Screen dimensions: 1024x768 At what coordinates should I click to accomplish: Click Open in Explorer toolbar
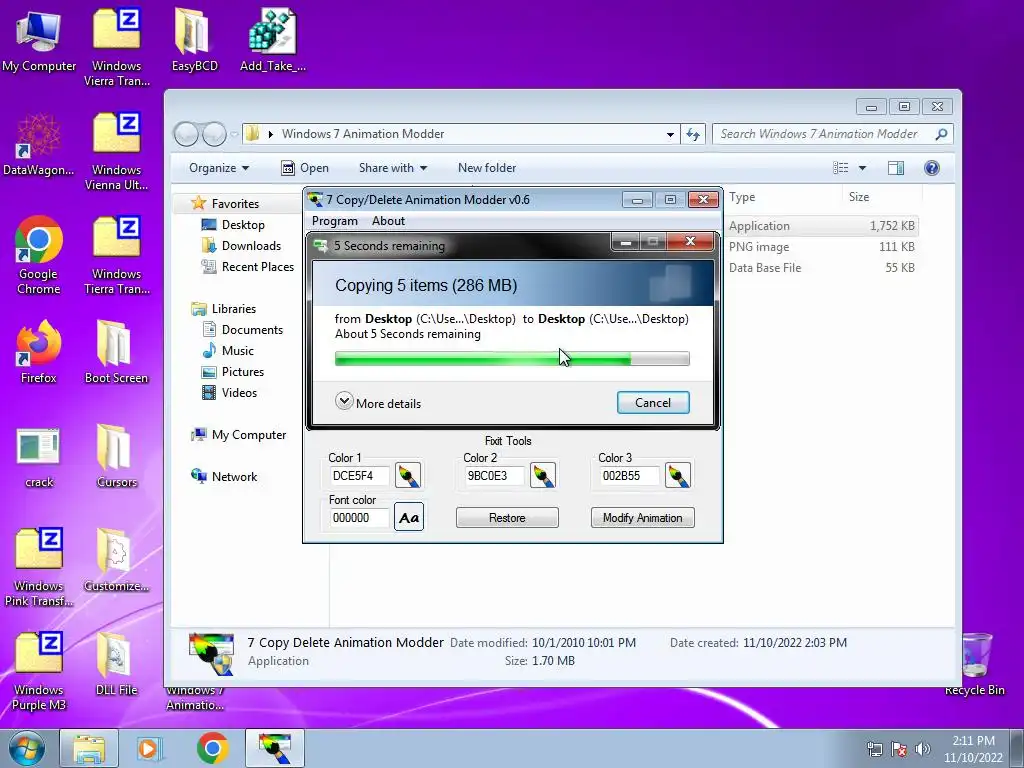(x=305, y=168)
